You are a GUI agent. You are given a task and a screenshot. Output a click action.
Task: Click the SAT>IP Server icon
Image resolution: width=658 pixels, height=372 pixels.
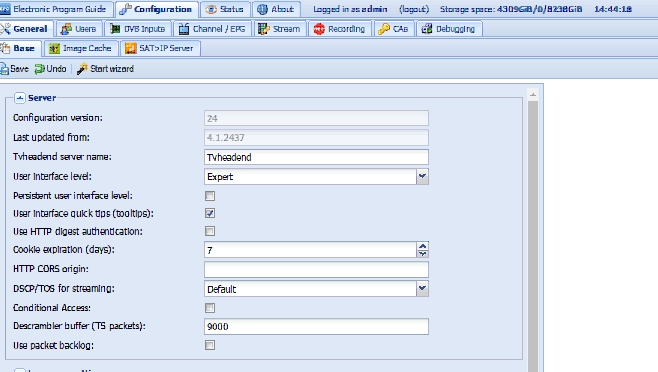coord(131,48)
